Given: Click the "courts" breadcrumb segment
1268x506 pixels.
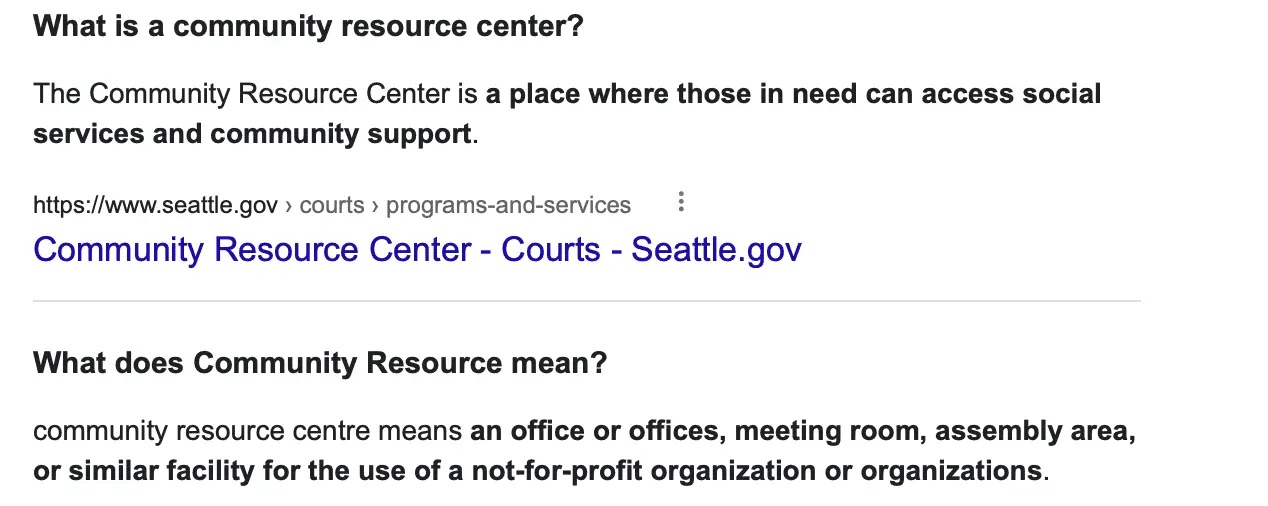Looking at the screenshot, I should point(332,205).
